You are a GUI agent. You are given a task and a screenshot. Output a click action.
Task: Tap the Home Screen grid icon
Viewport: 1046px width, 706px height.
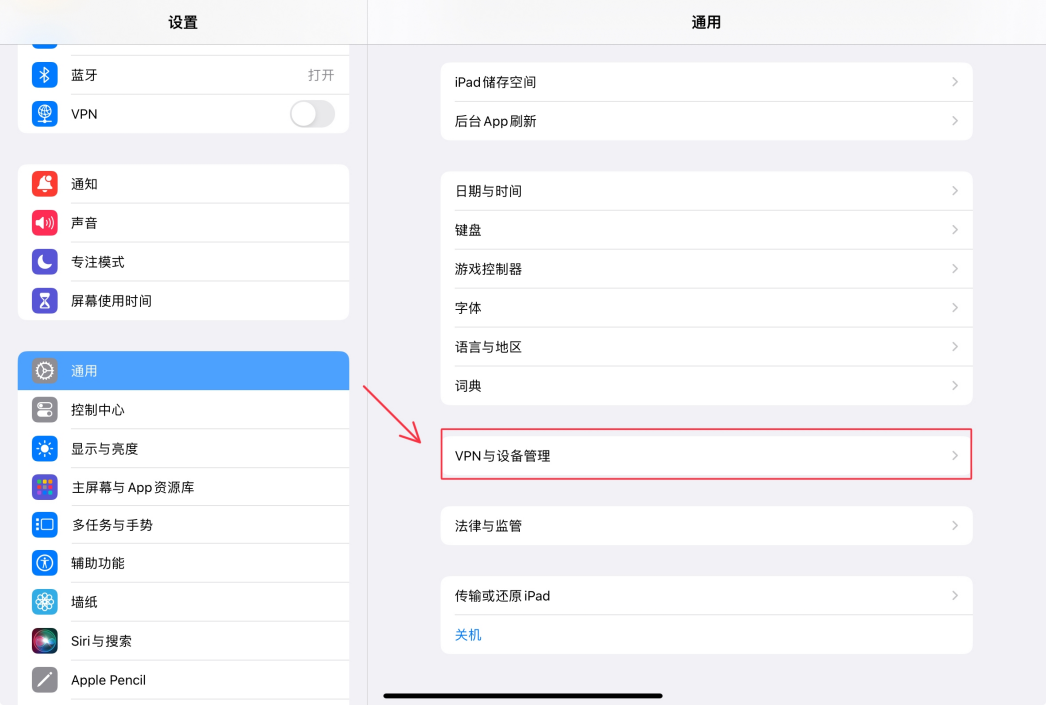45,487
